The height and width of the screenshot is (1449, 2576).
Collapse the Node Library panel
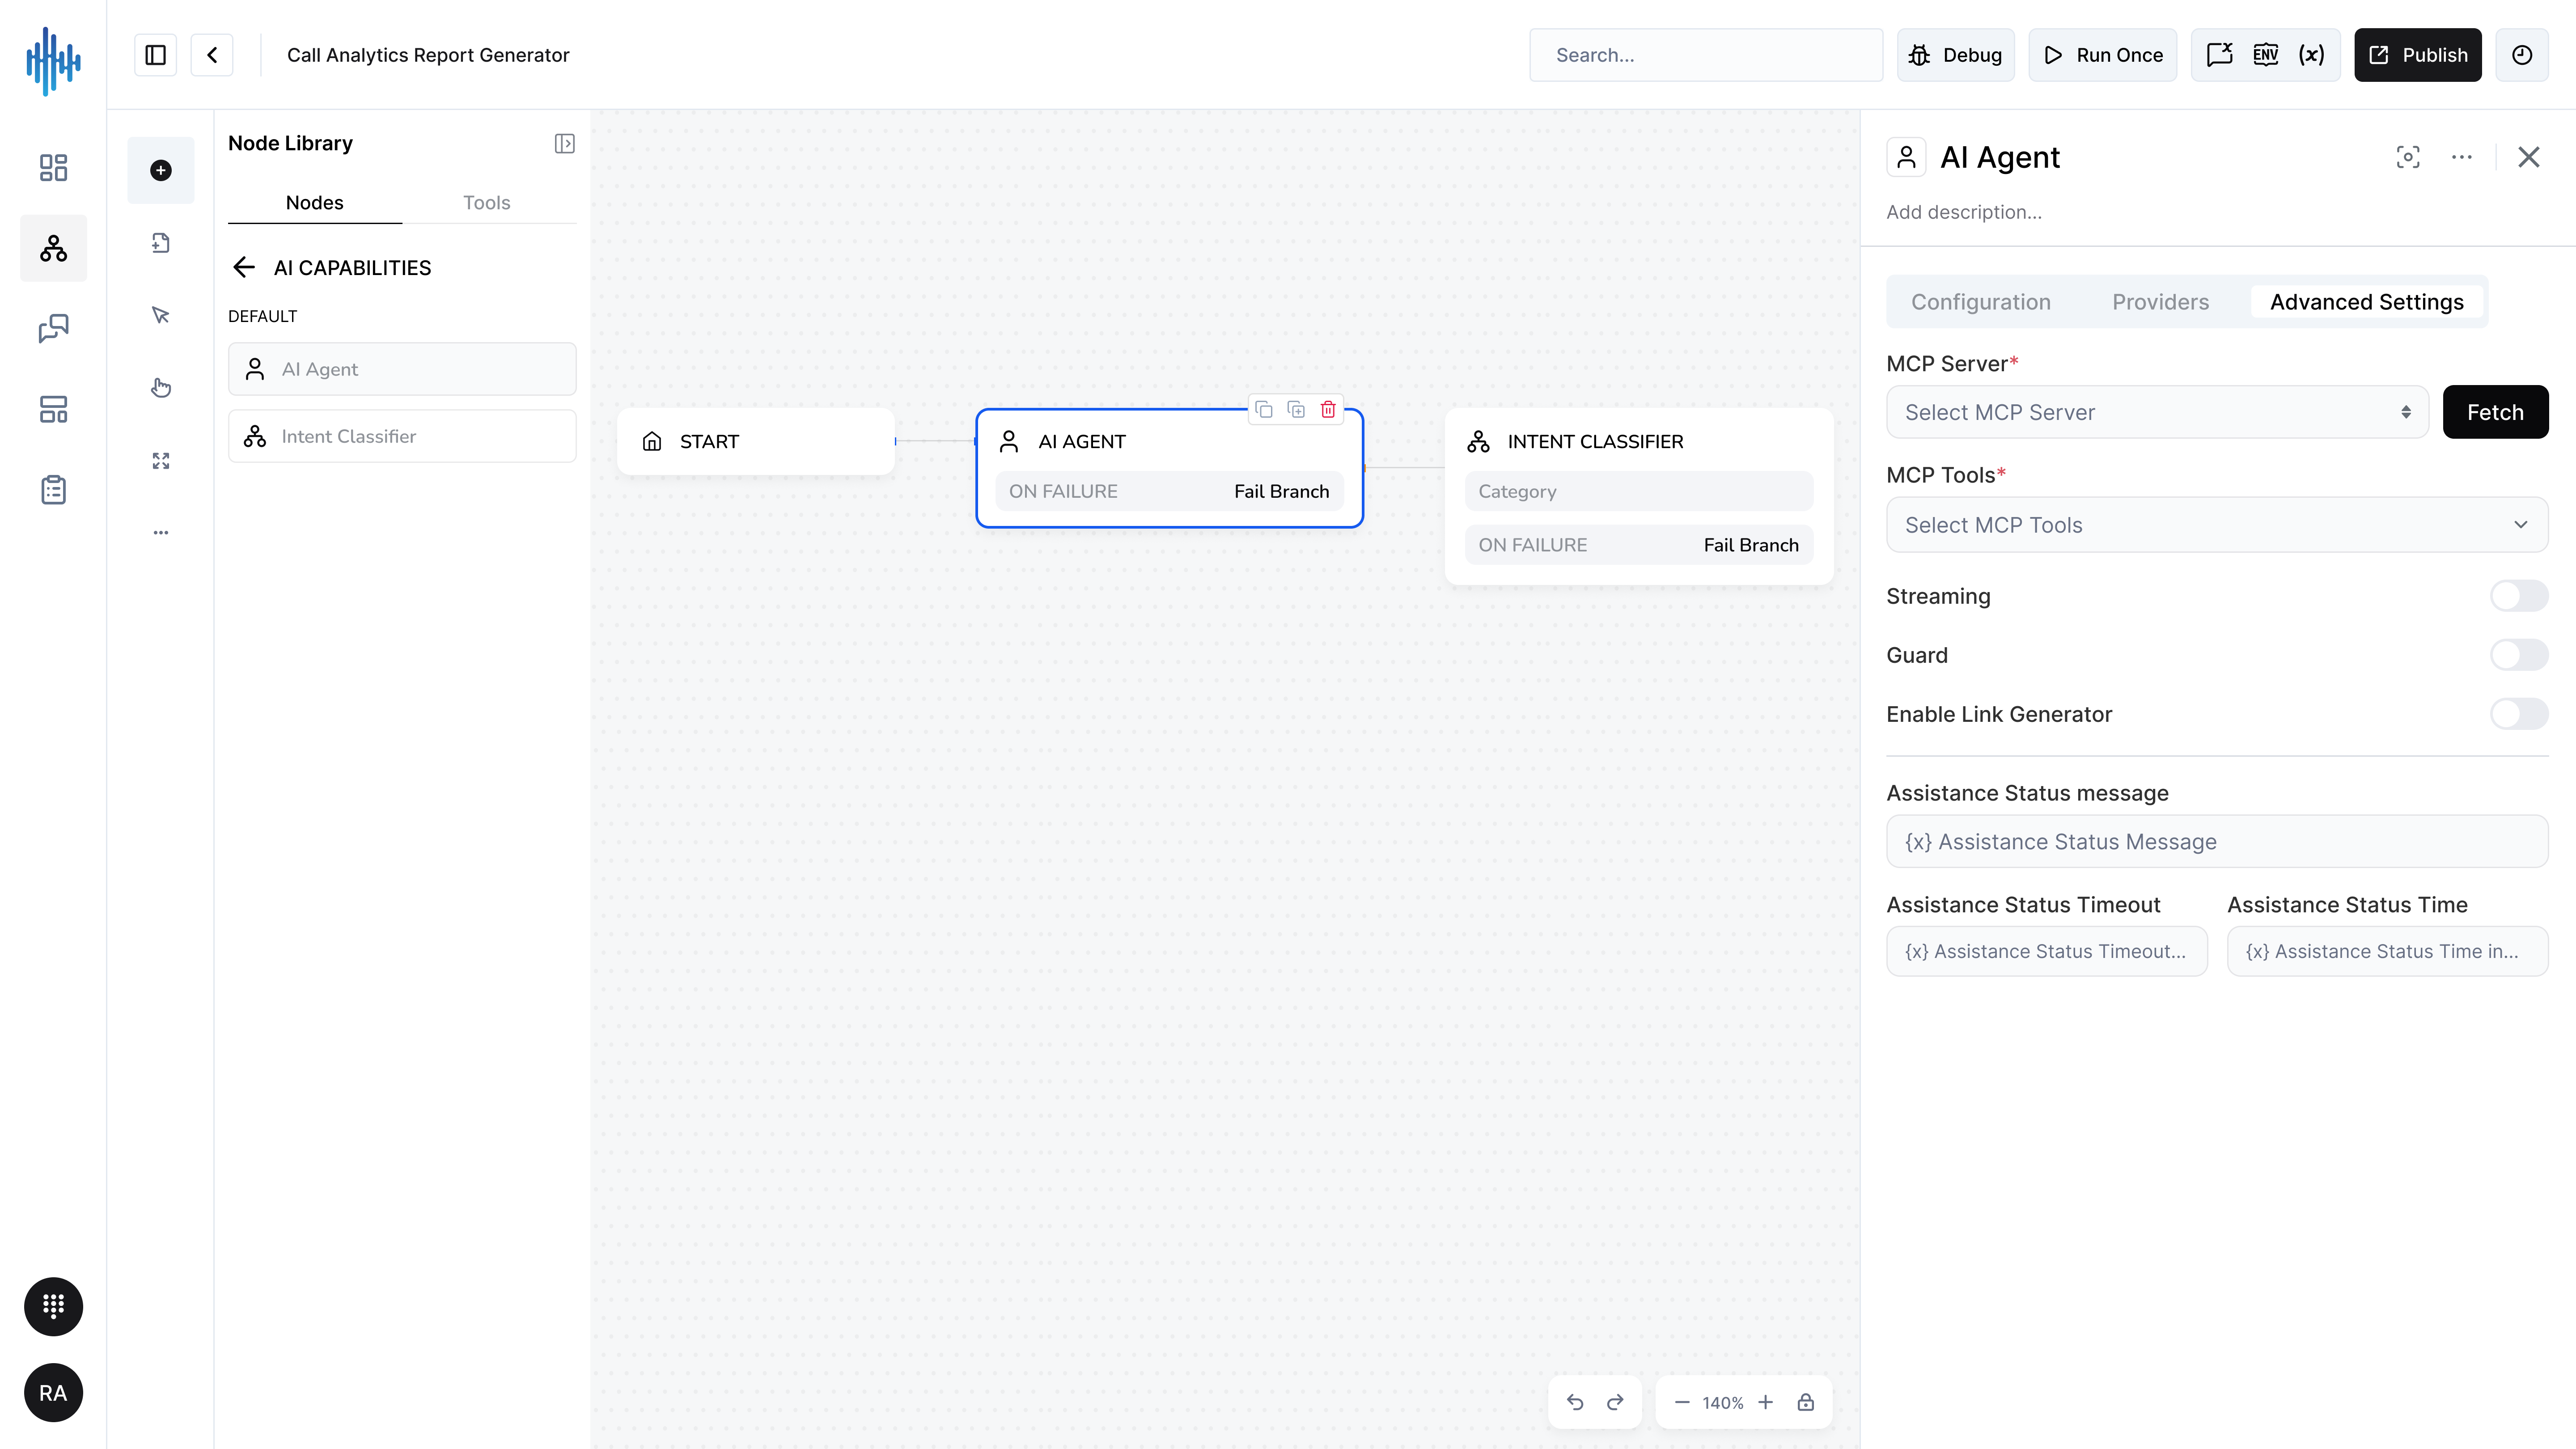565,144
